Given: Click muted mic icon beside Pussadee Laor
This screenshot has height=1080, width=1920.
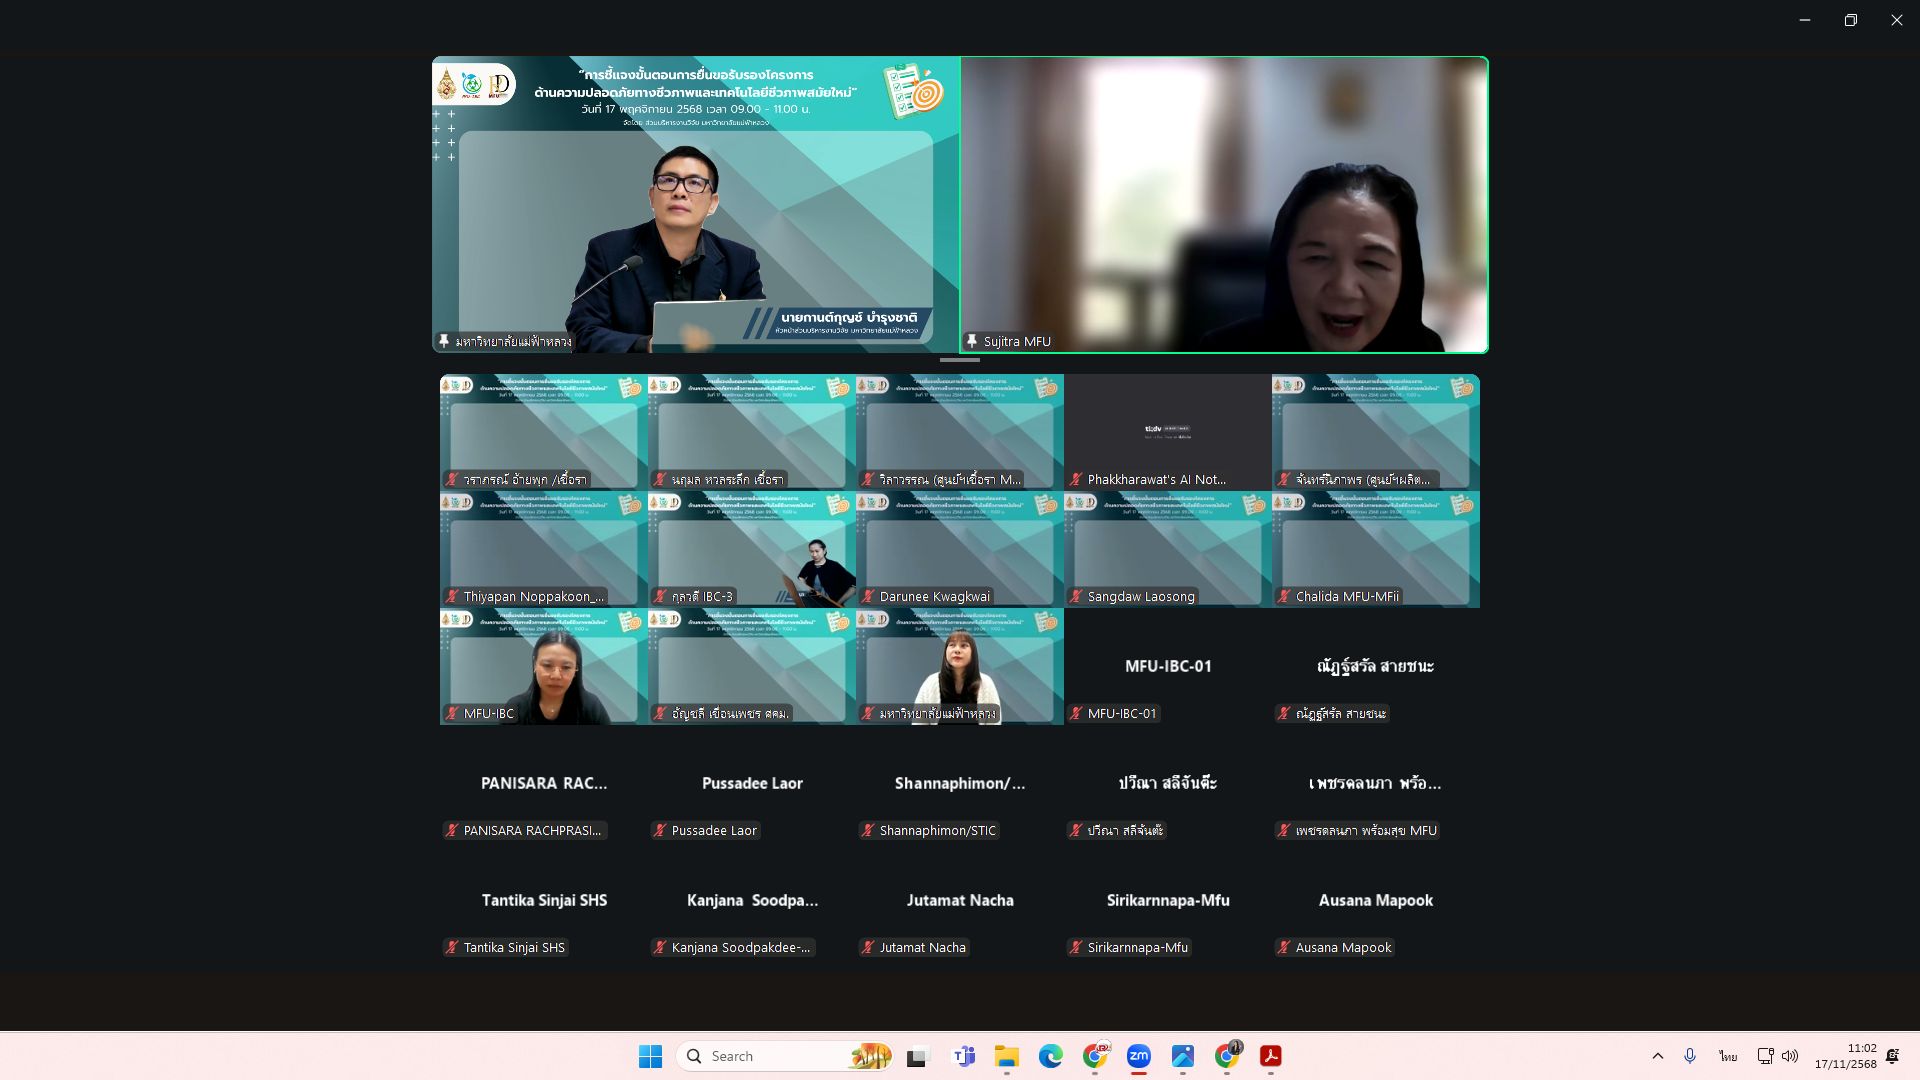Looking at the screenshot, I should click(660, 831).
